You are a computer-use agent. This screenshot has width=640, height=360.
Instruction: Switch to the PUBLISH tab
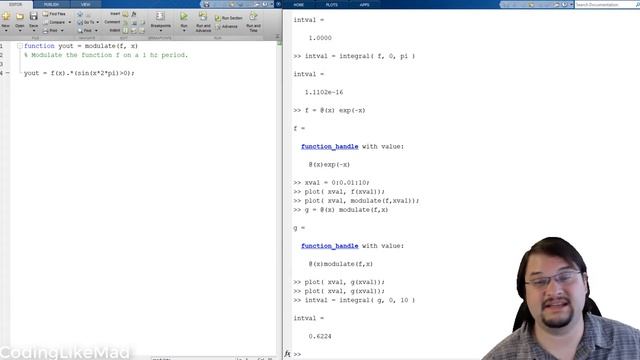click(51, 4)
